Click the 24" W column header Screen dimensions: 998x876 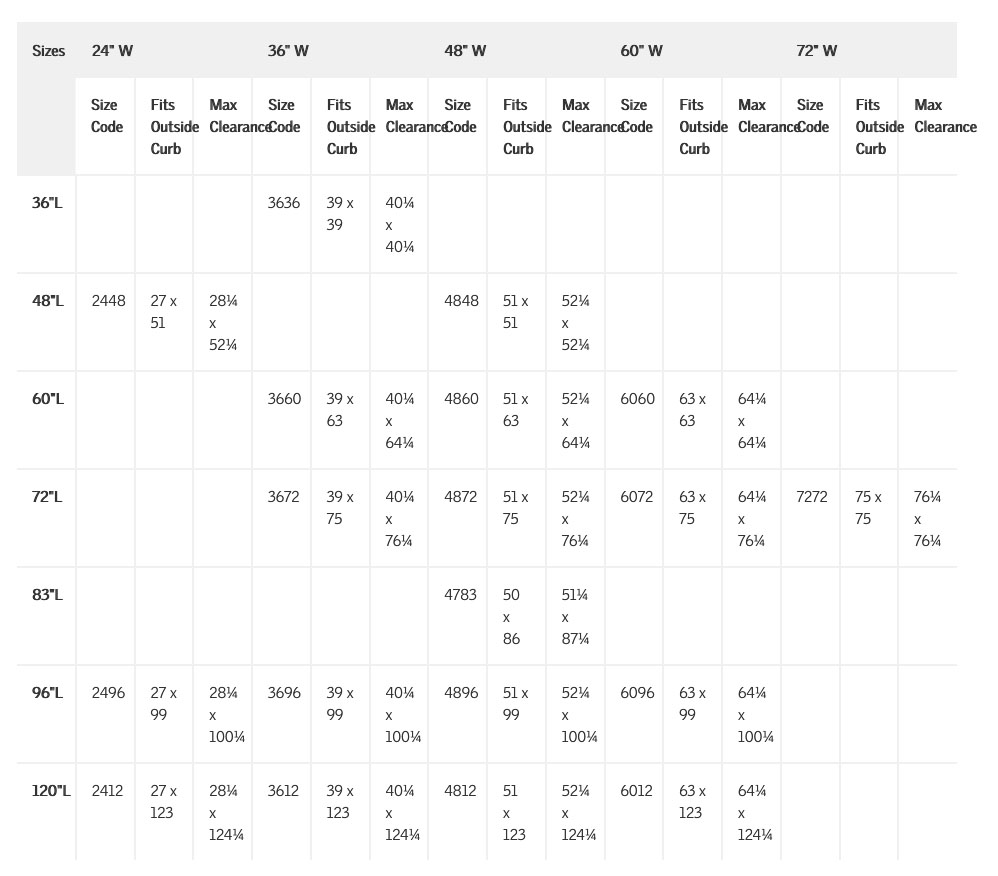(112, 51)
